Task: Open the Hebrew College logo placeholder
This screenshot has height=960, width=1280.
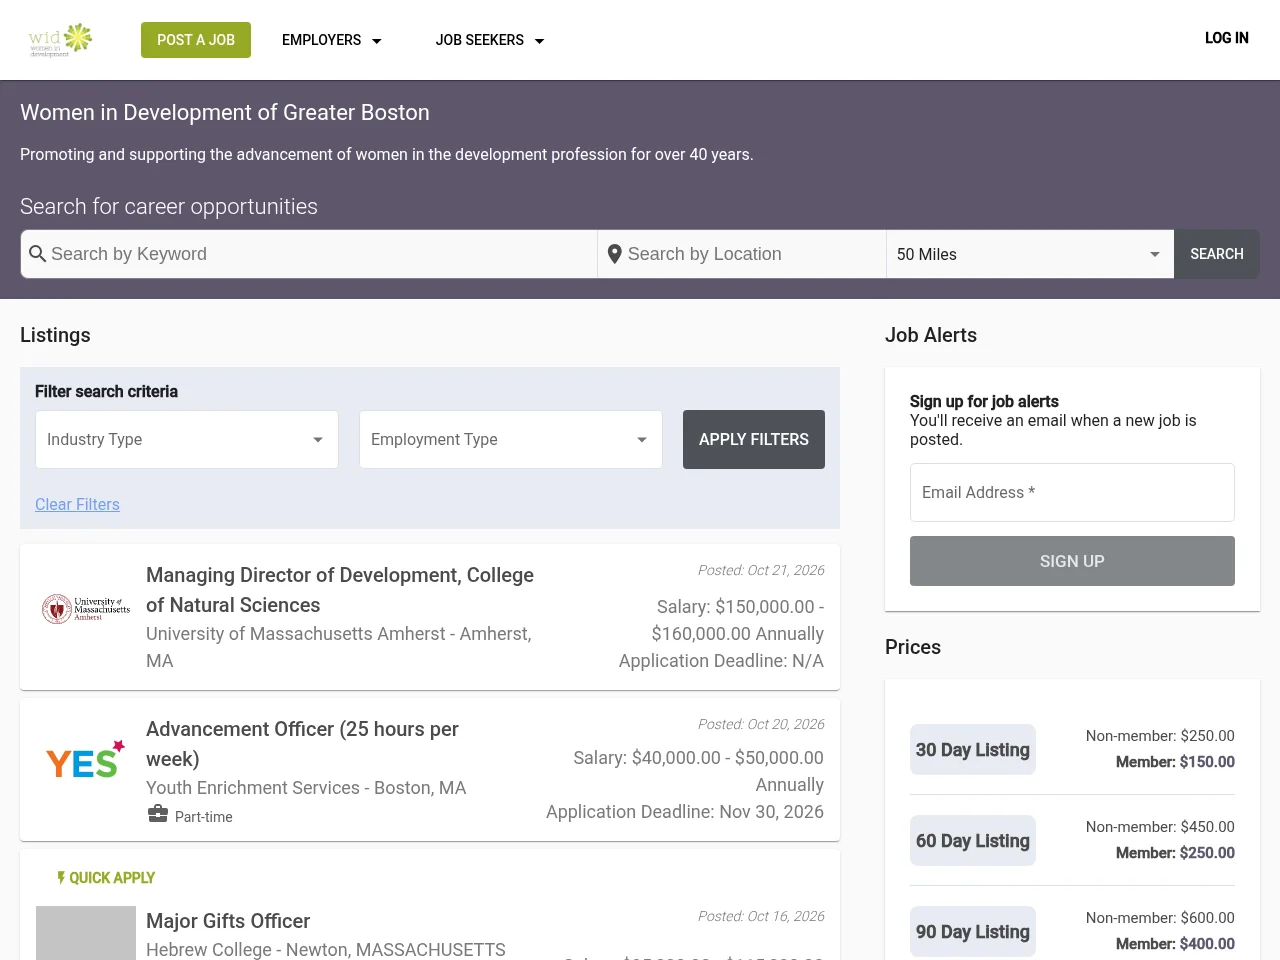Action: 86,933
